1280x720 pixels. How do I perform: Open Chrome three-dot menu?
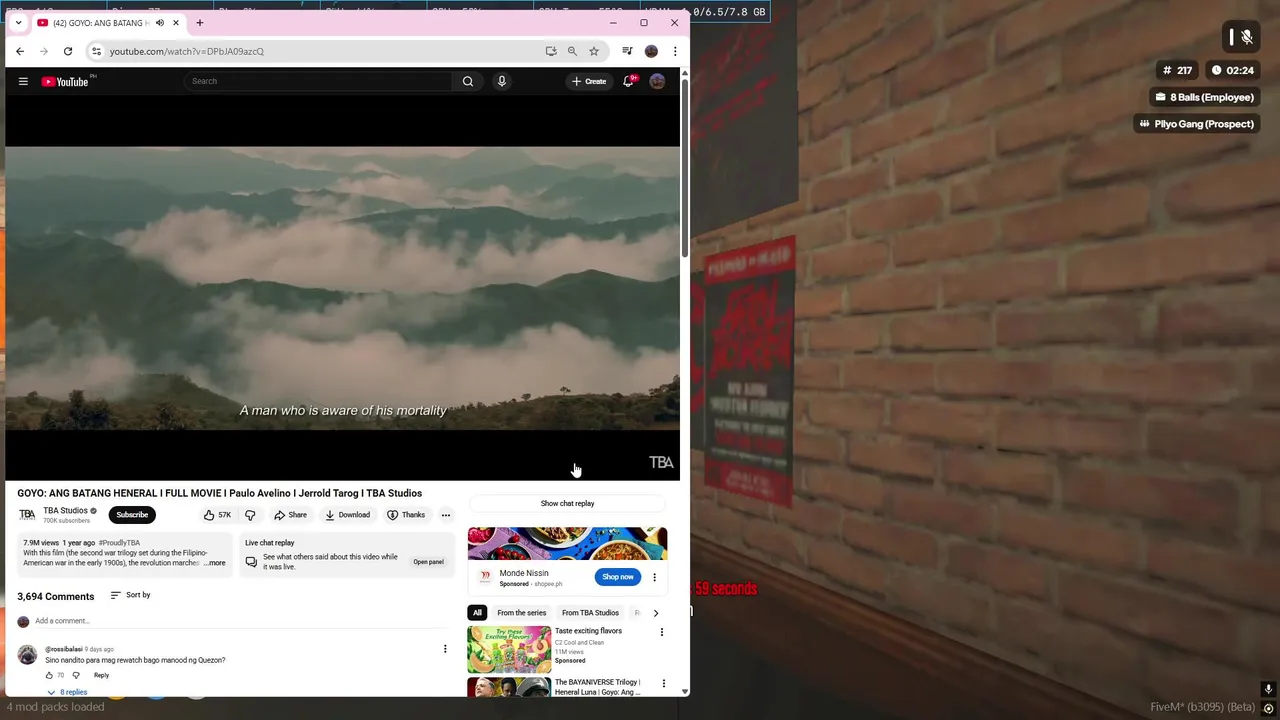675,51
